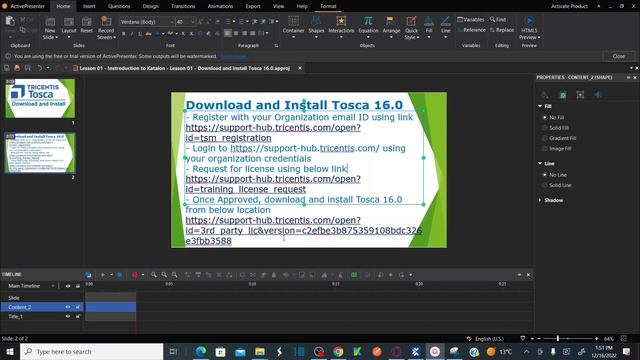Open the Transitions ribbon tab
Screen dimensions: 640x360
[x=183, y=6]
